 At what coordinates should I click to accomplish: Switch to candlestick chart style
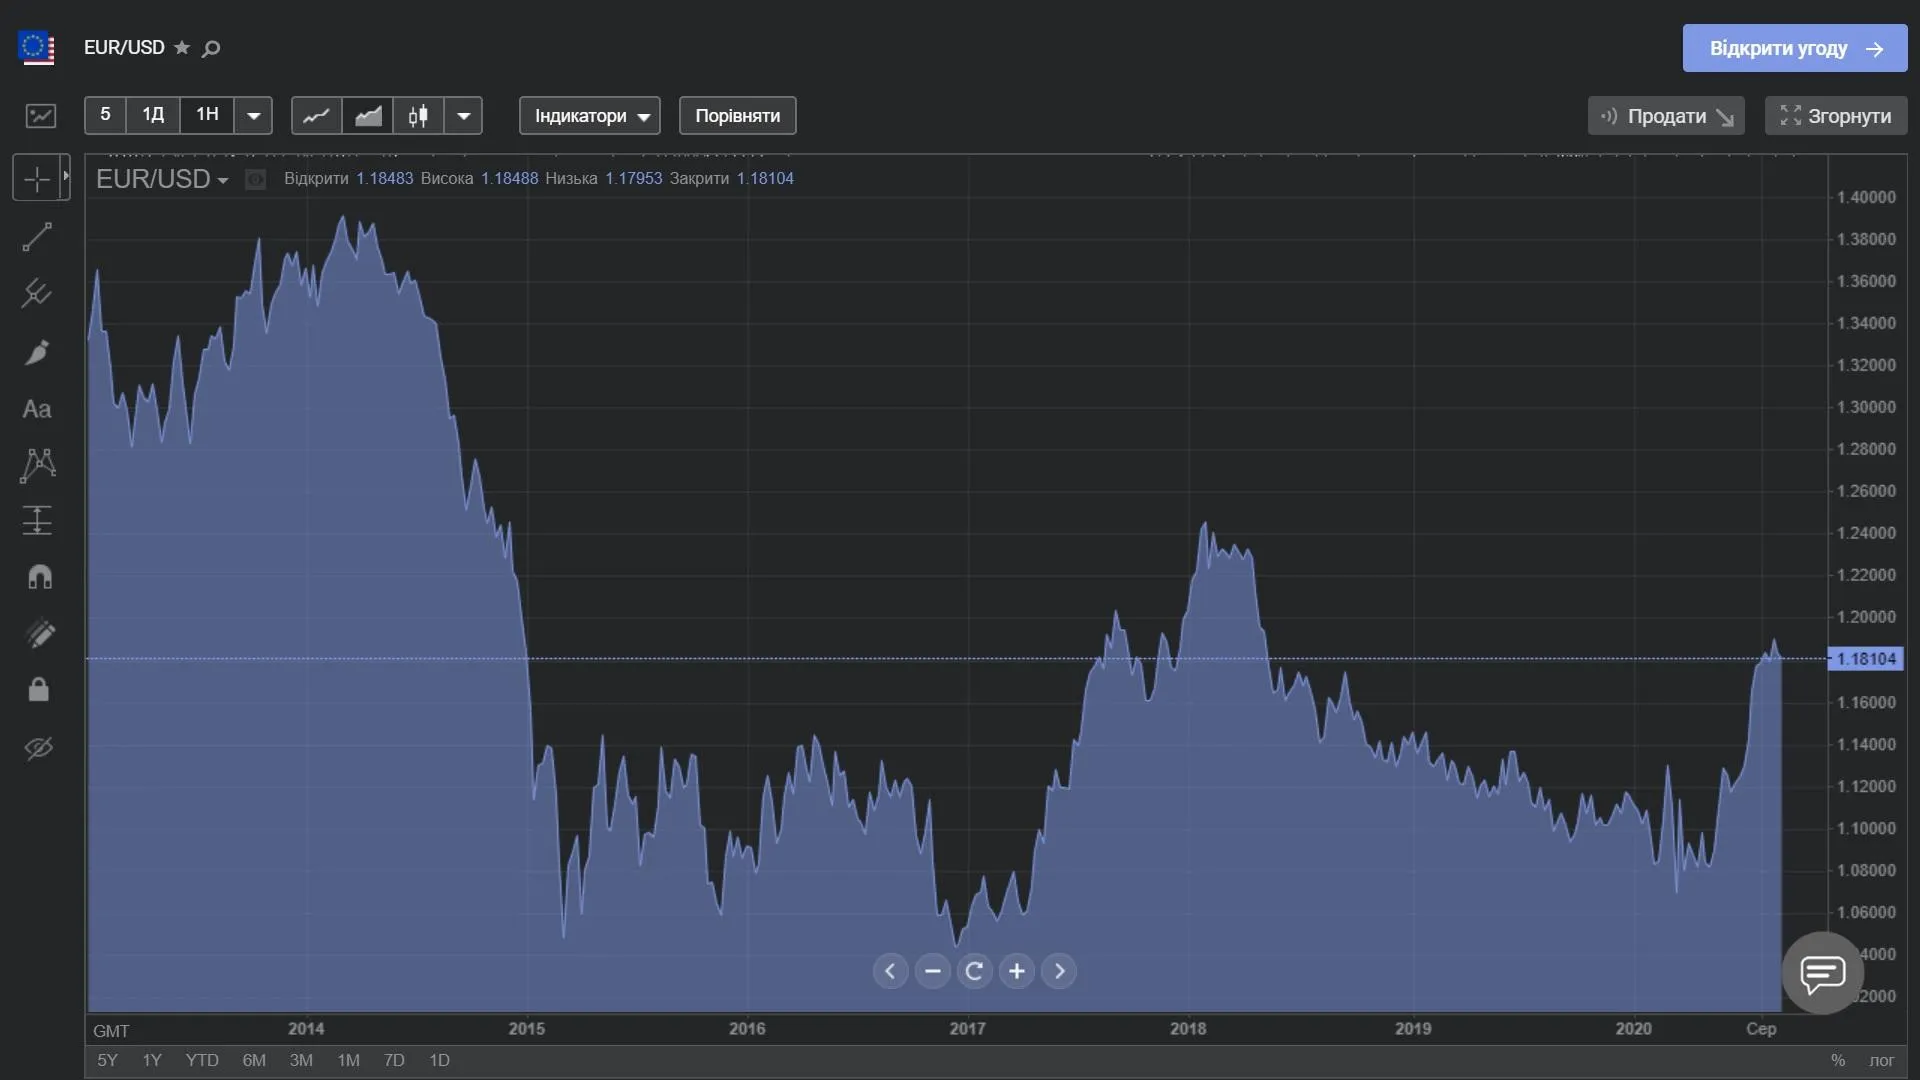[x=419, y=116]
